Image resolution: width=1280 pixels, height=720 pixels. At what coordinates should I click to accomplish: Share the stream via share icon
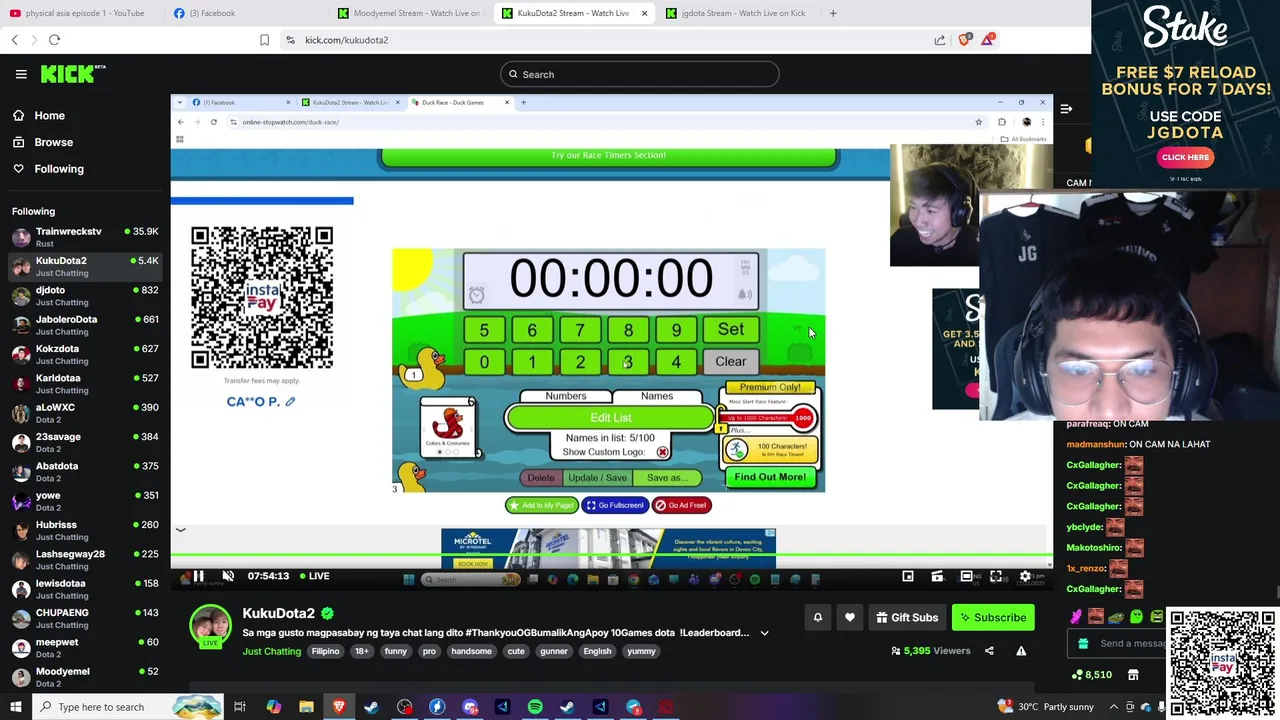[x=989, y=651]
